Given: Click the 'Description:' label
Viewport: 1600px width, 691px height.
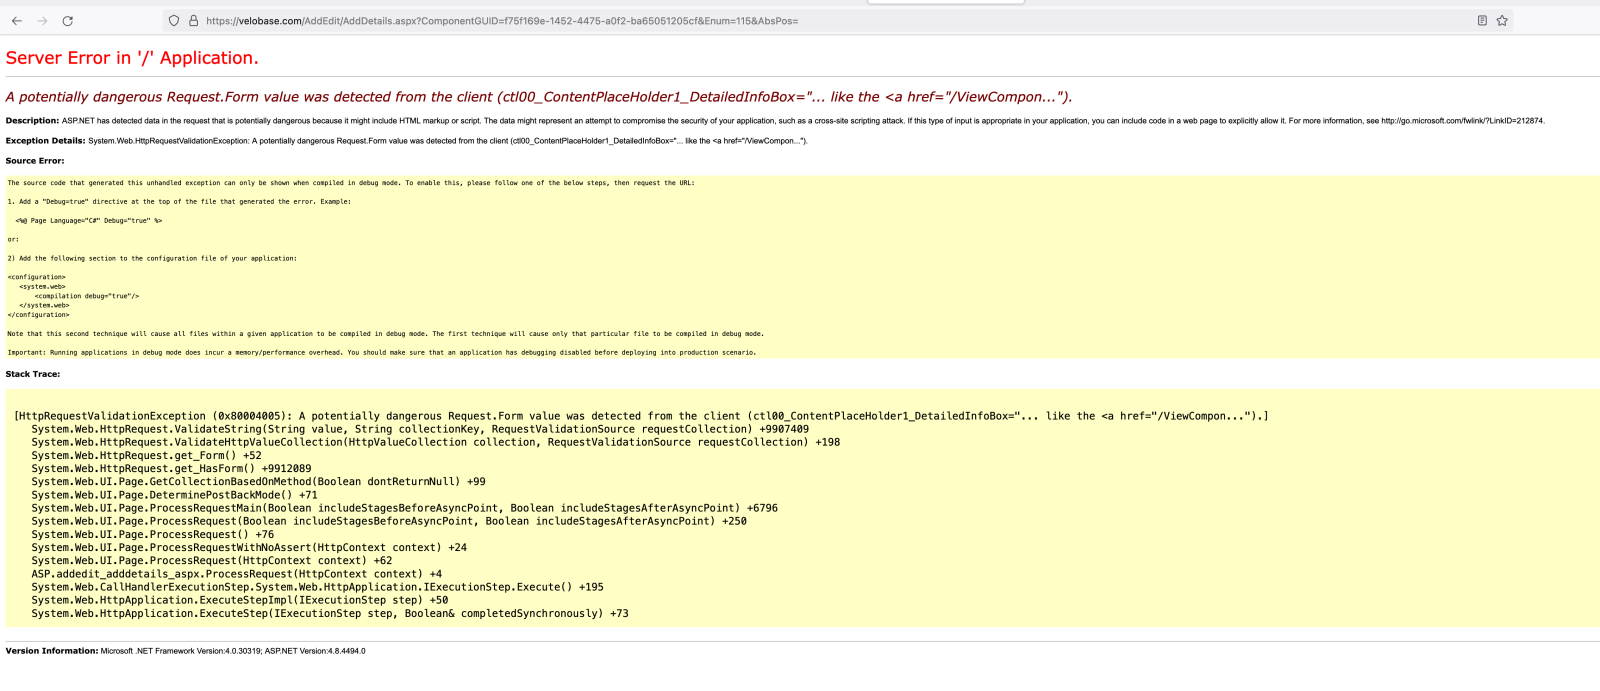Looking at the screenshot, I should (32, 121).
